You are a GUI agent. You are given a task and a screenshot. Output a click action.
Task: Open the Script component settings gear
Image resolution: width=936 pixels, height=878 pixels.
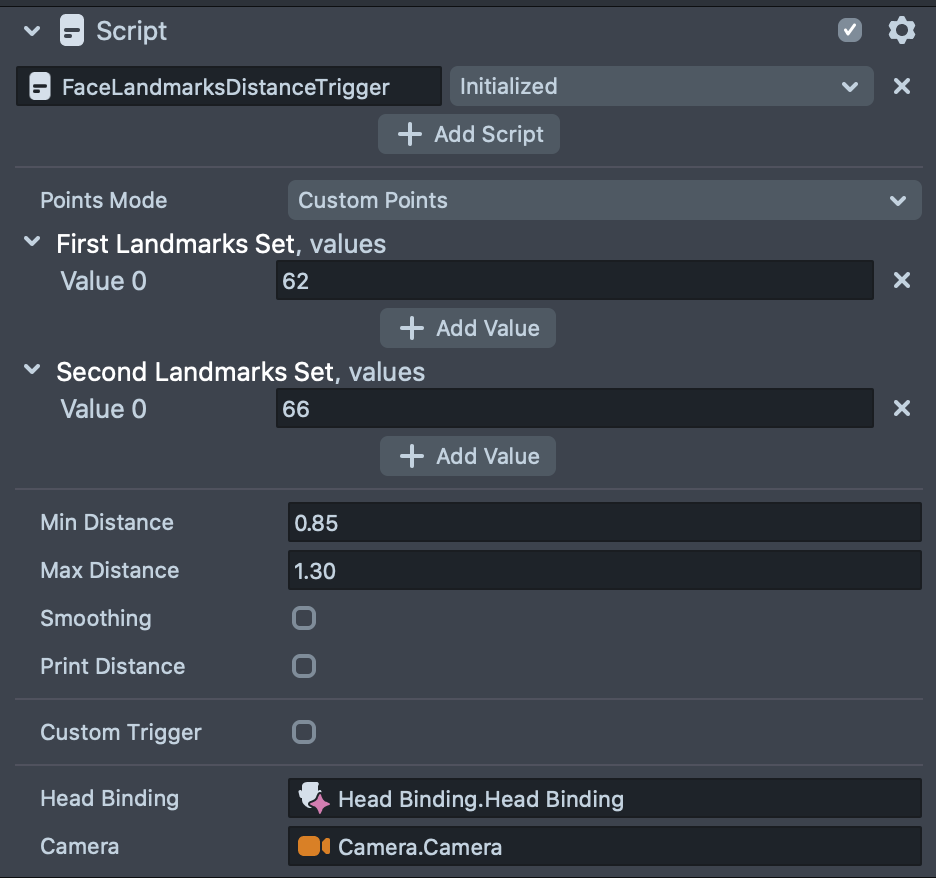pos(901,31)
